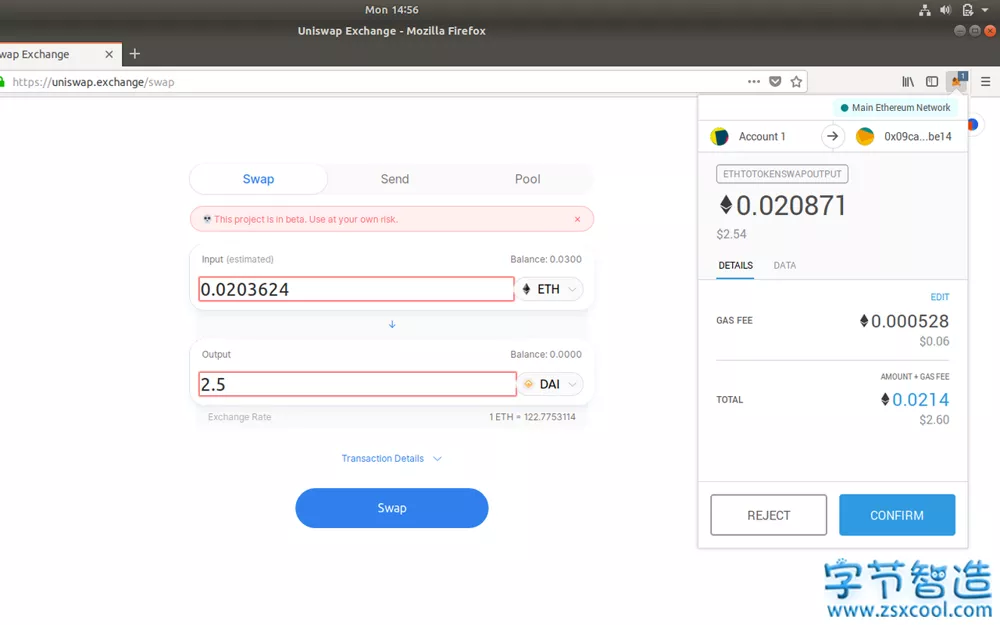The width and height of the screenshot is (1000, 625).
Task: Open DAI token selector dropdown
Action: point(549,384)
